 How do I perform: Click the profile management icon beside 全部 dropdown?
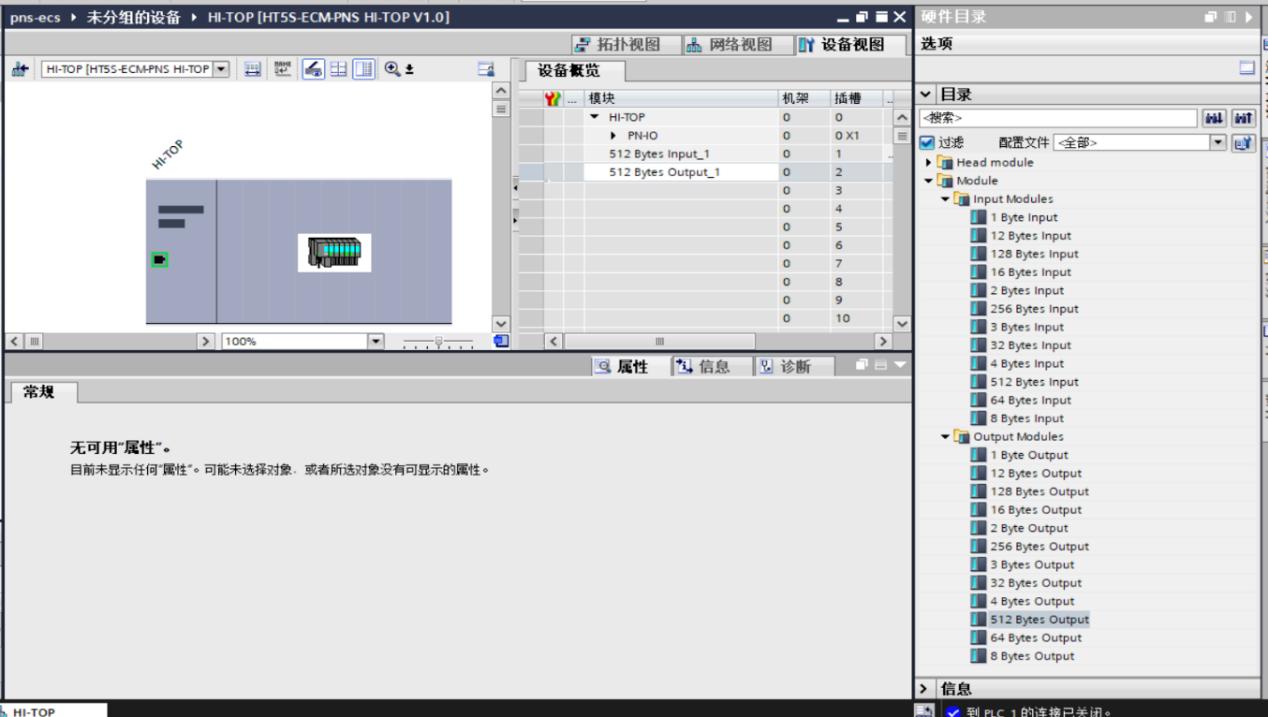click(1242, 142)
